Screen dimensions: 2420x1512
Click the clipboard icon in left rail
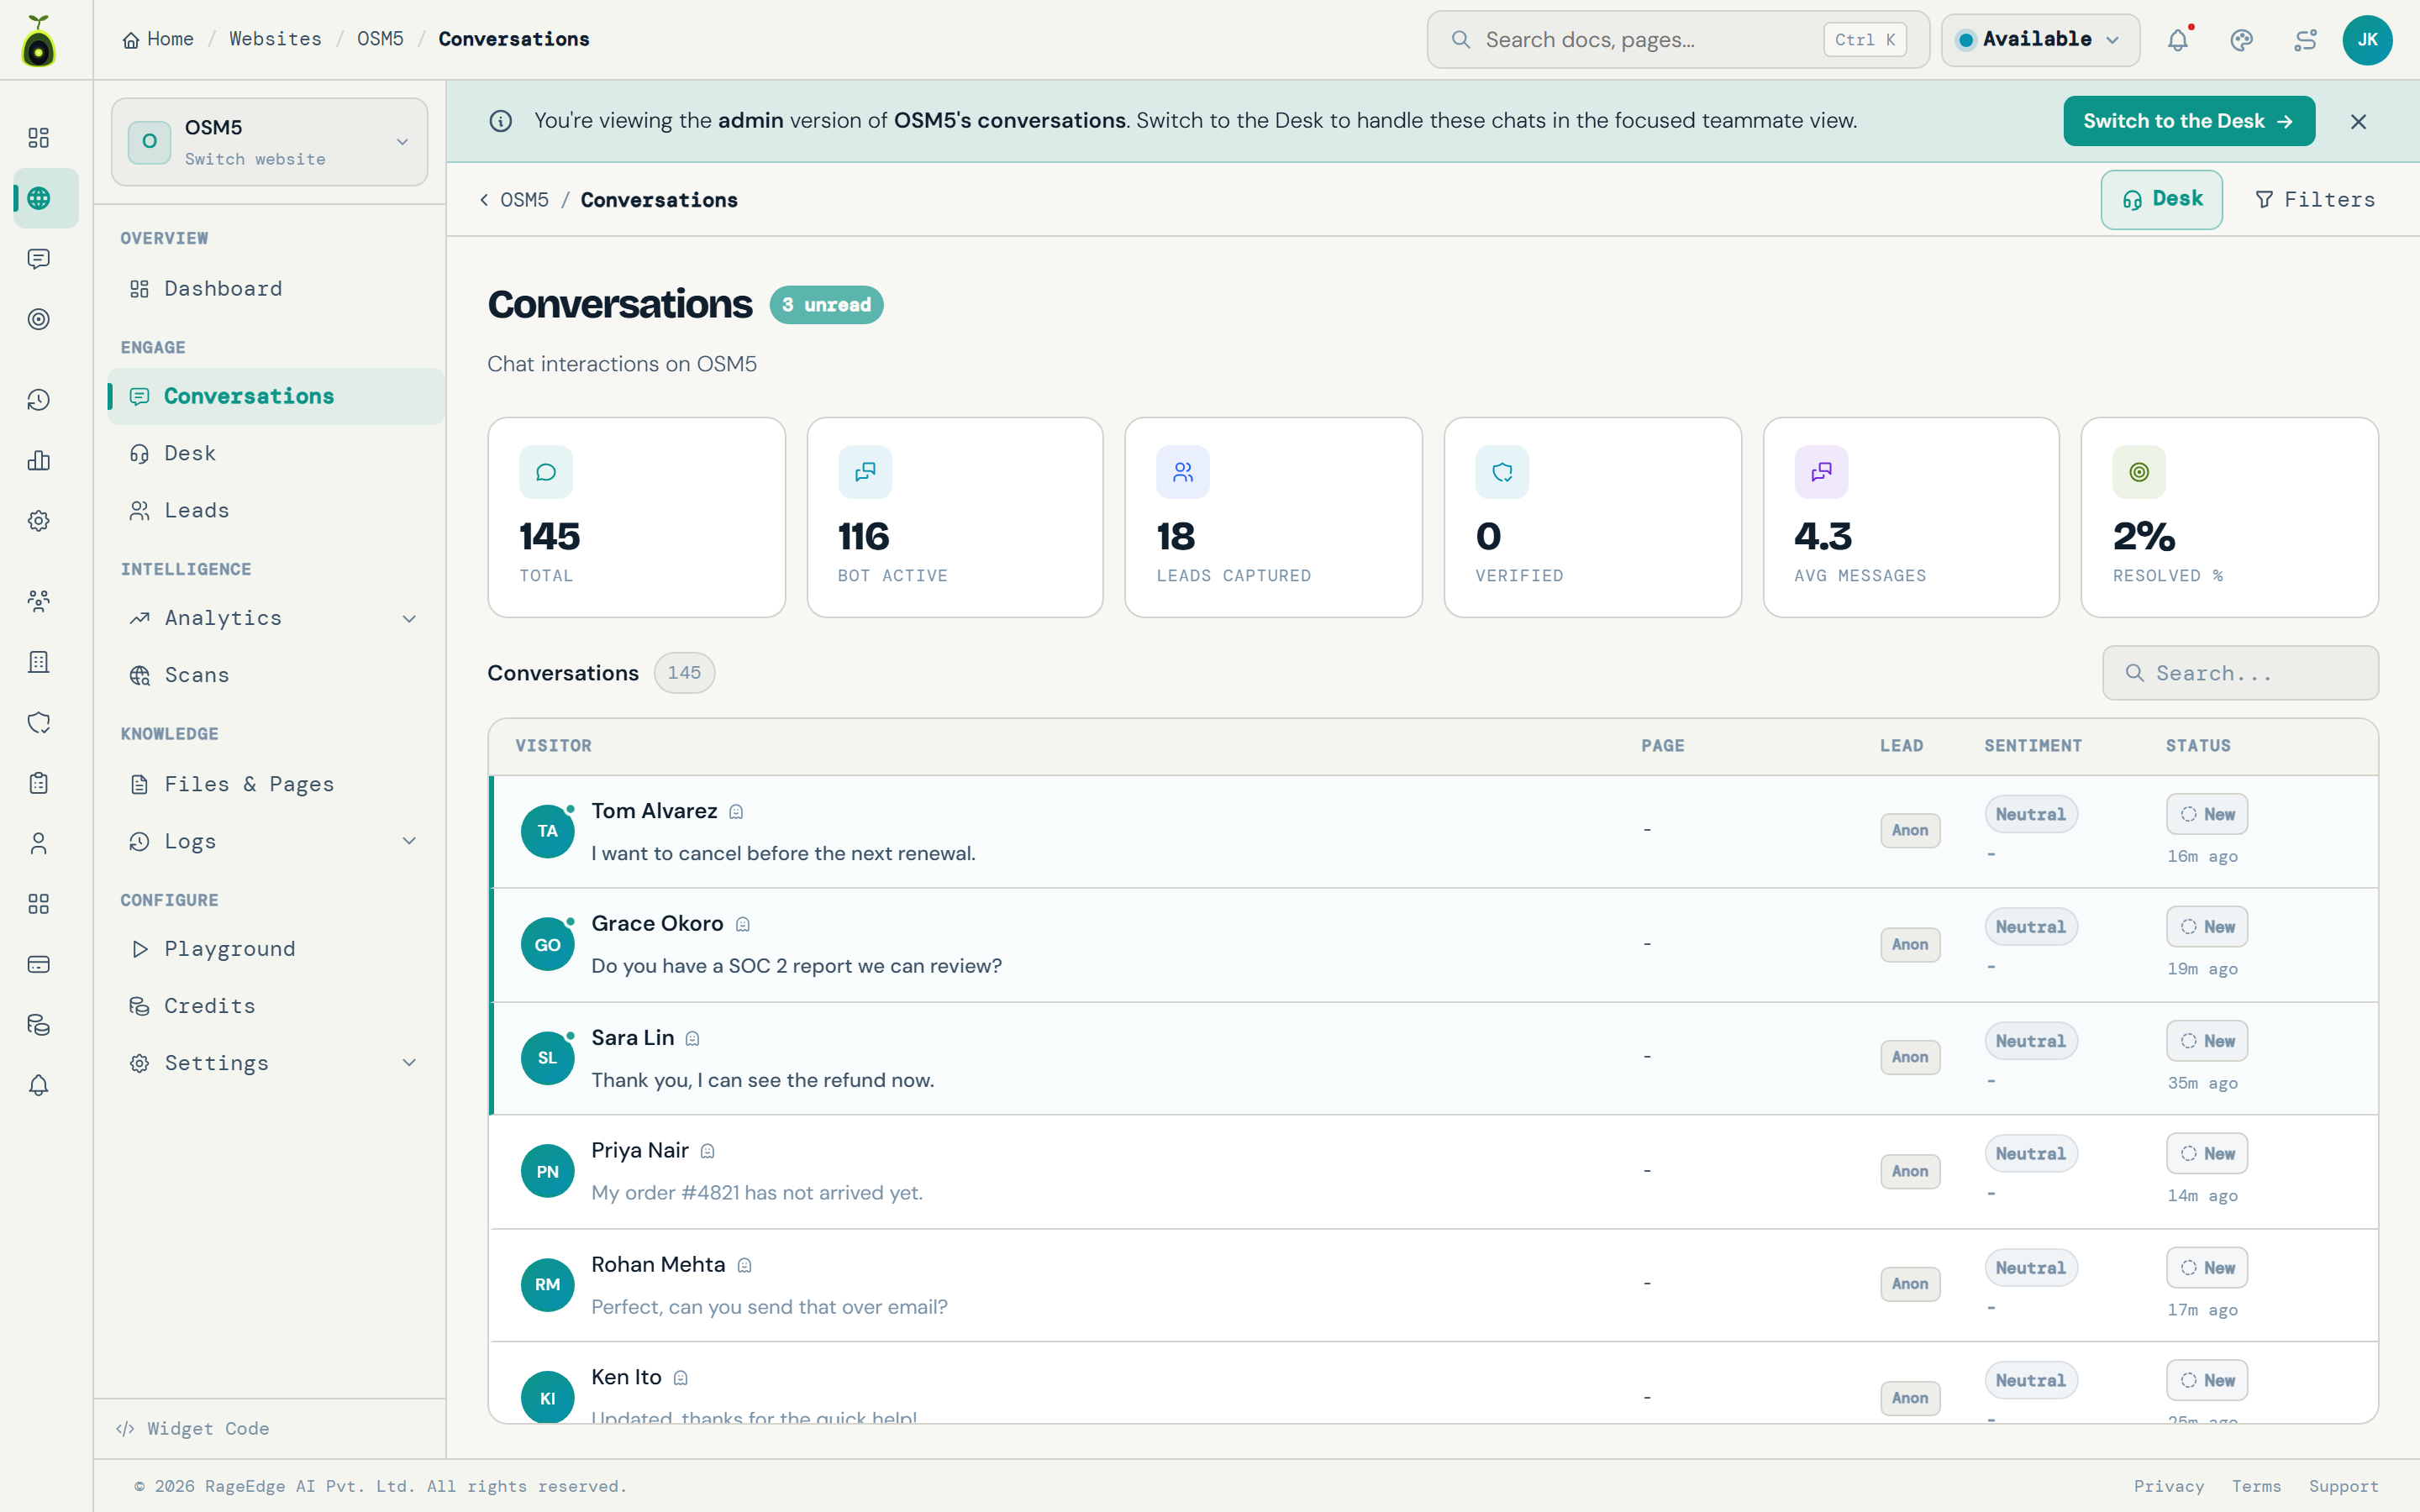click(38, 783)
